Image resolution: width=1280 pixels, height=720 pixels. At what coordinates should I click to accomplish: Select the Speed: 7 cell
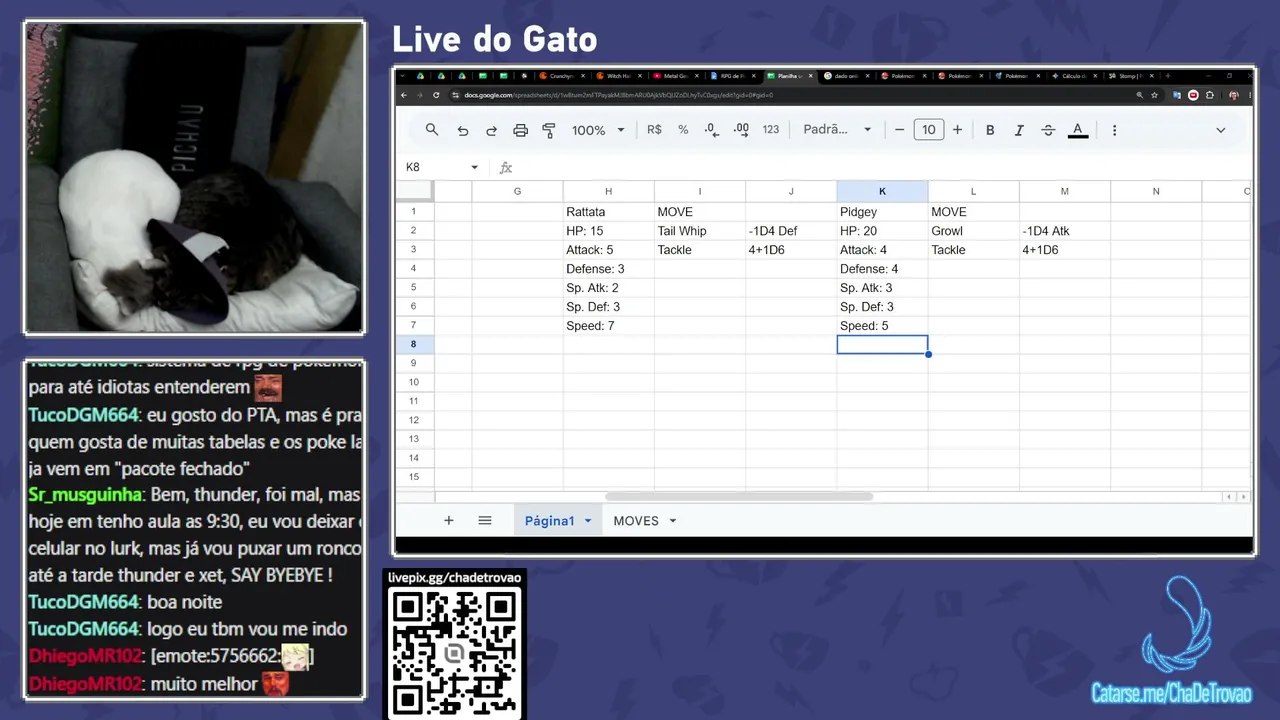(608, 326)
